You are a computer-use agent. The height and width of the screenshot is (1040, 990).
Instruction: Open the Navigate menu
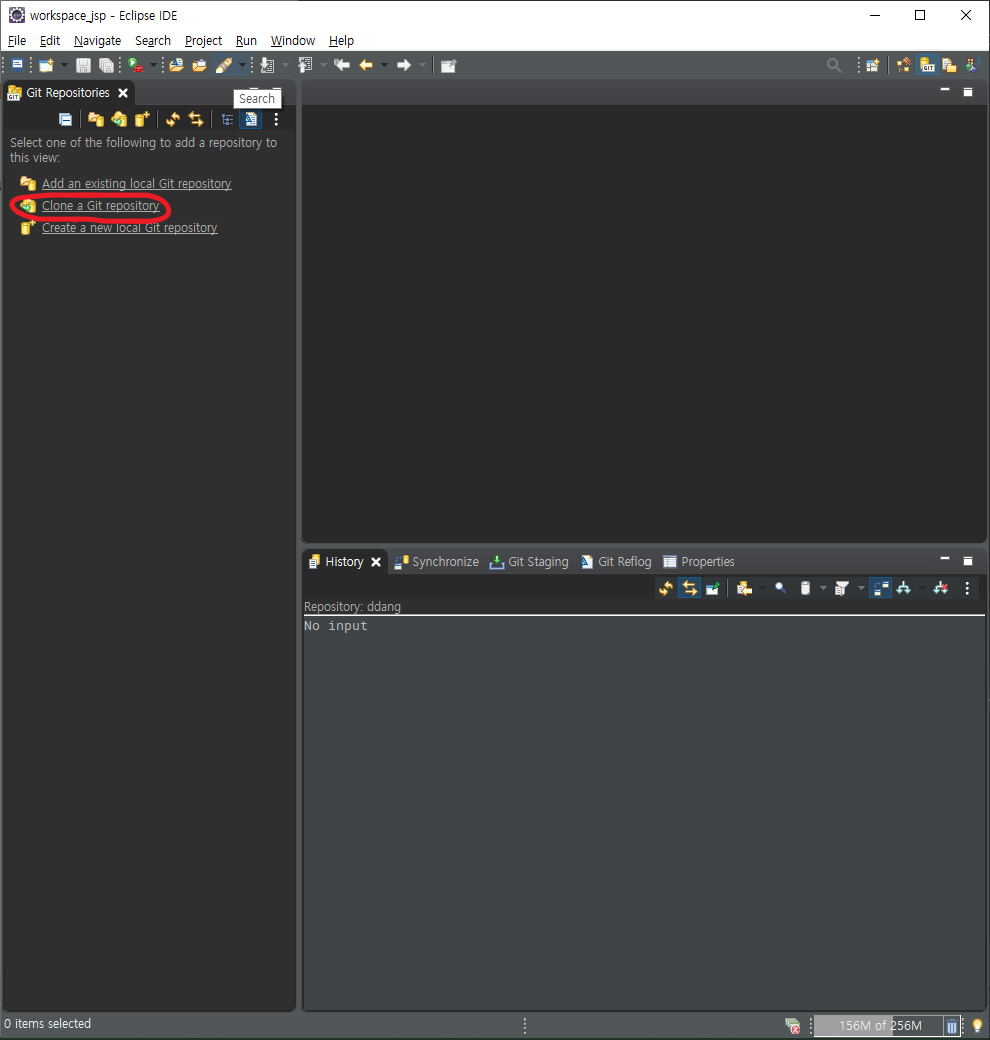coord(97,40)
